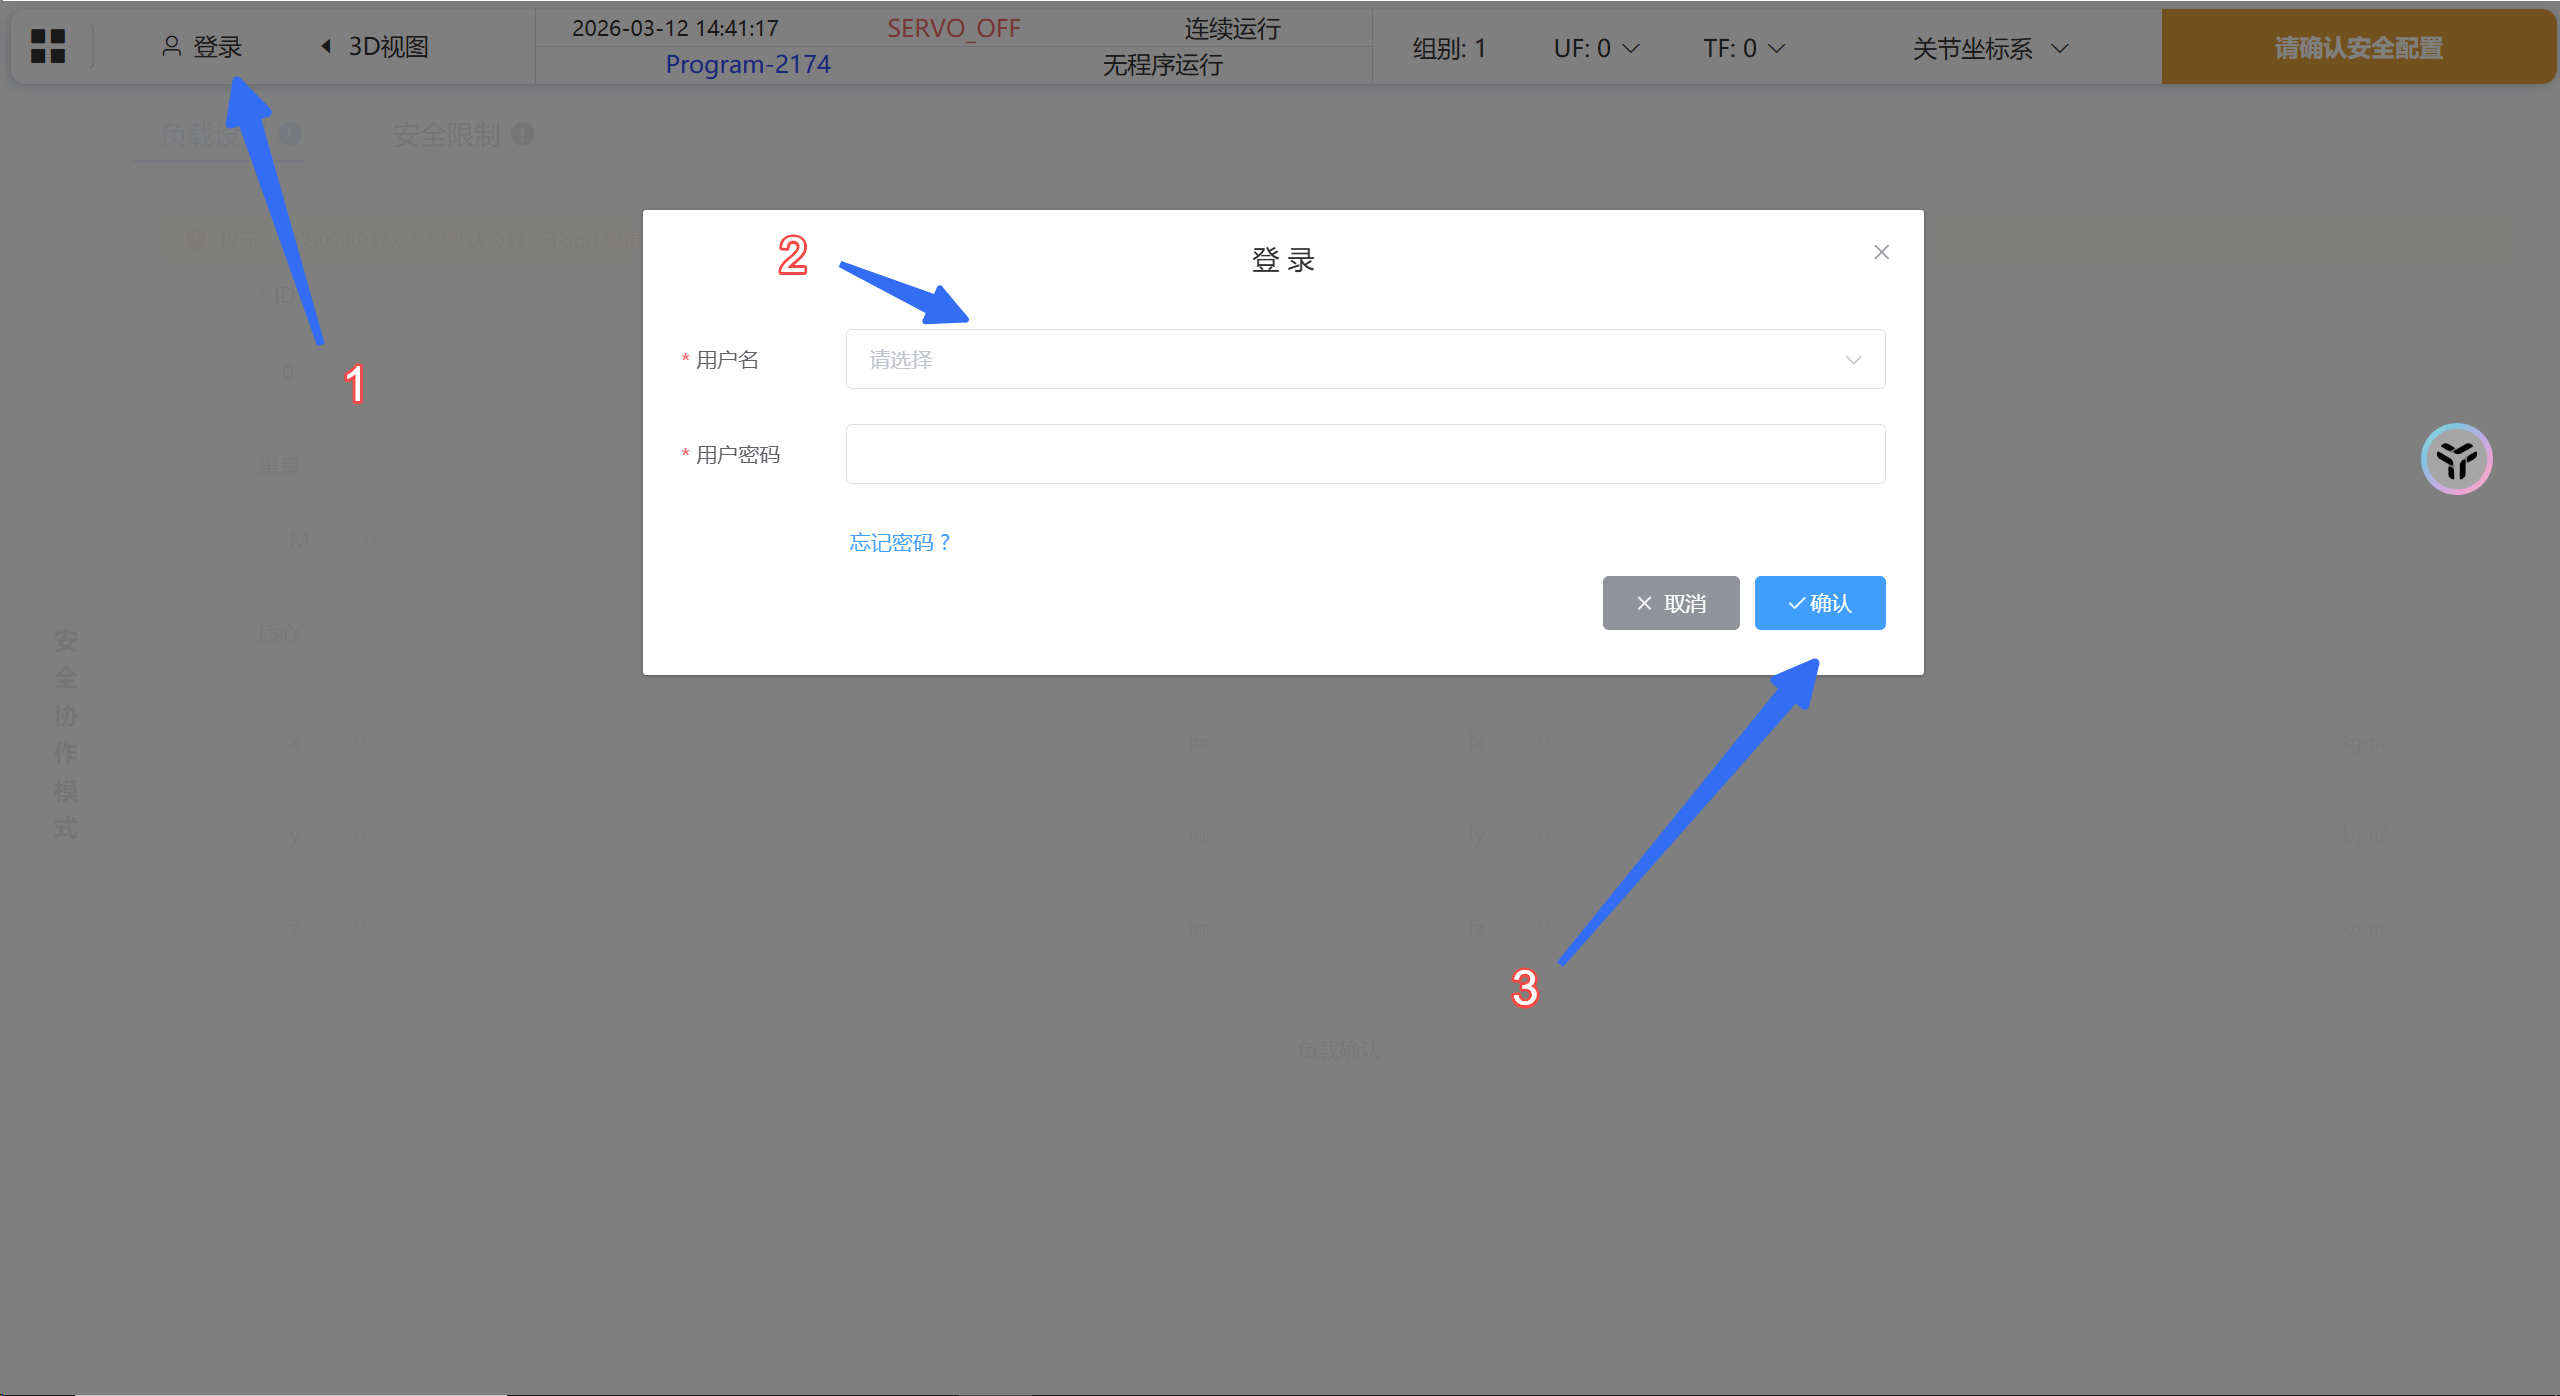Click the 用户密码 input field
Screen dimensions: 2560x1396
click(x=1365, y=454)
